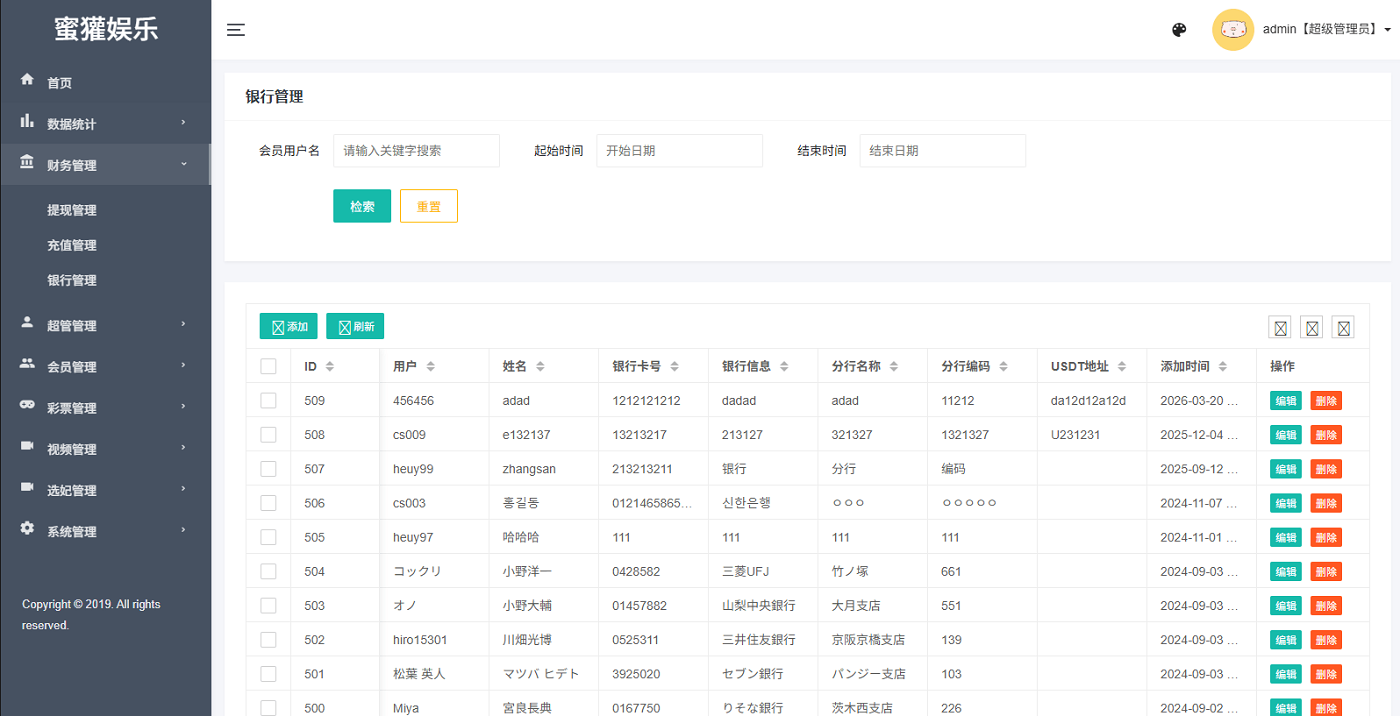The width and height of the screenshot is (1400, 716).
Task: Click the admin avatar image
Action: (x=1232, y=30)
